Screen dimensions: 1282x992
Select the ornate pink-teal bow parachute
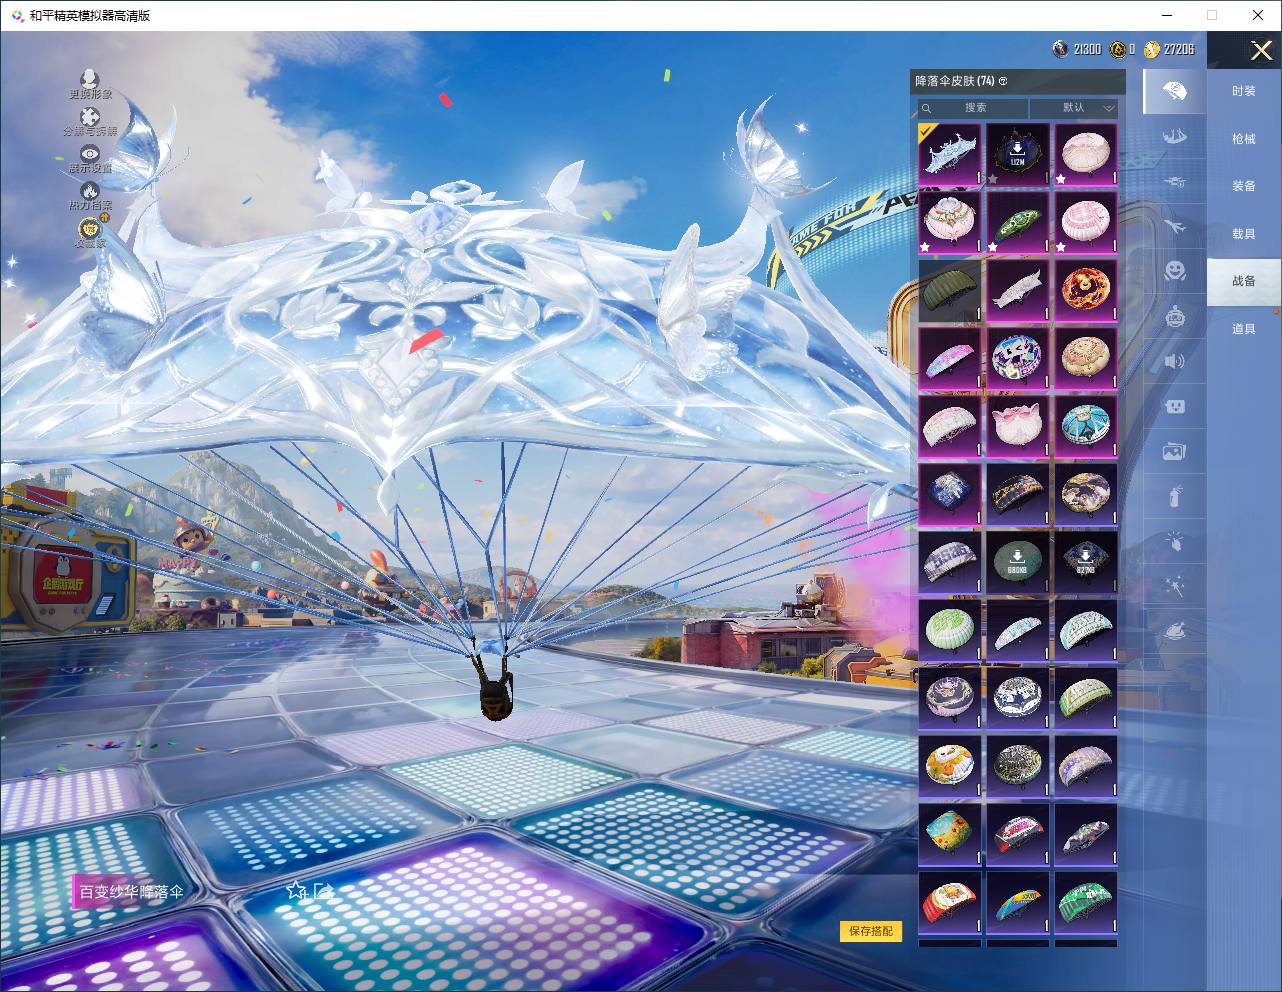[950, 223]
